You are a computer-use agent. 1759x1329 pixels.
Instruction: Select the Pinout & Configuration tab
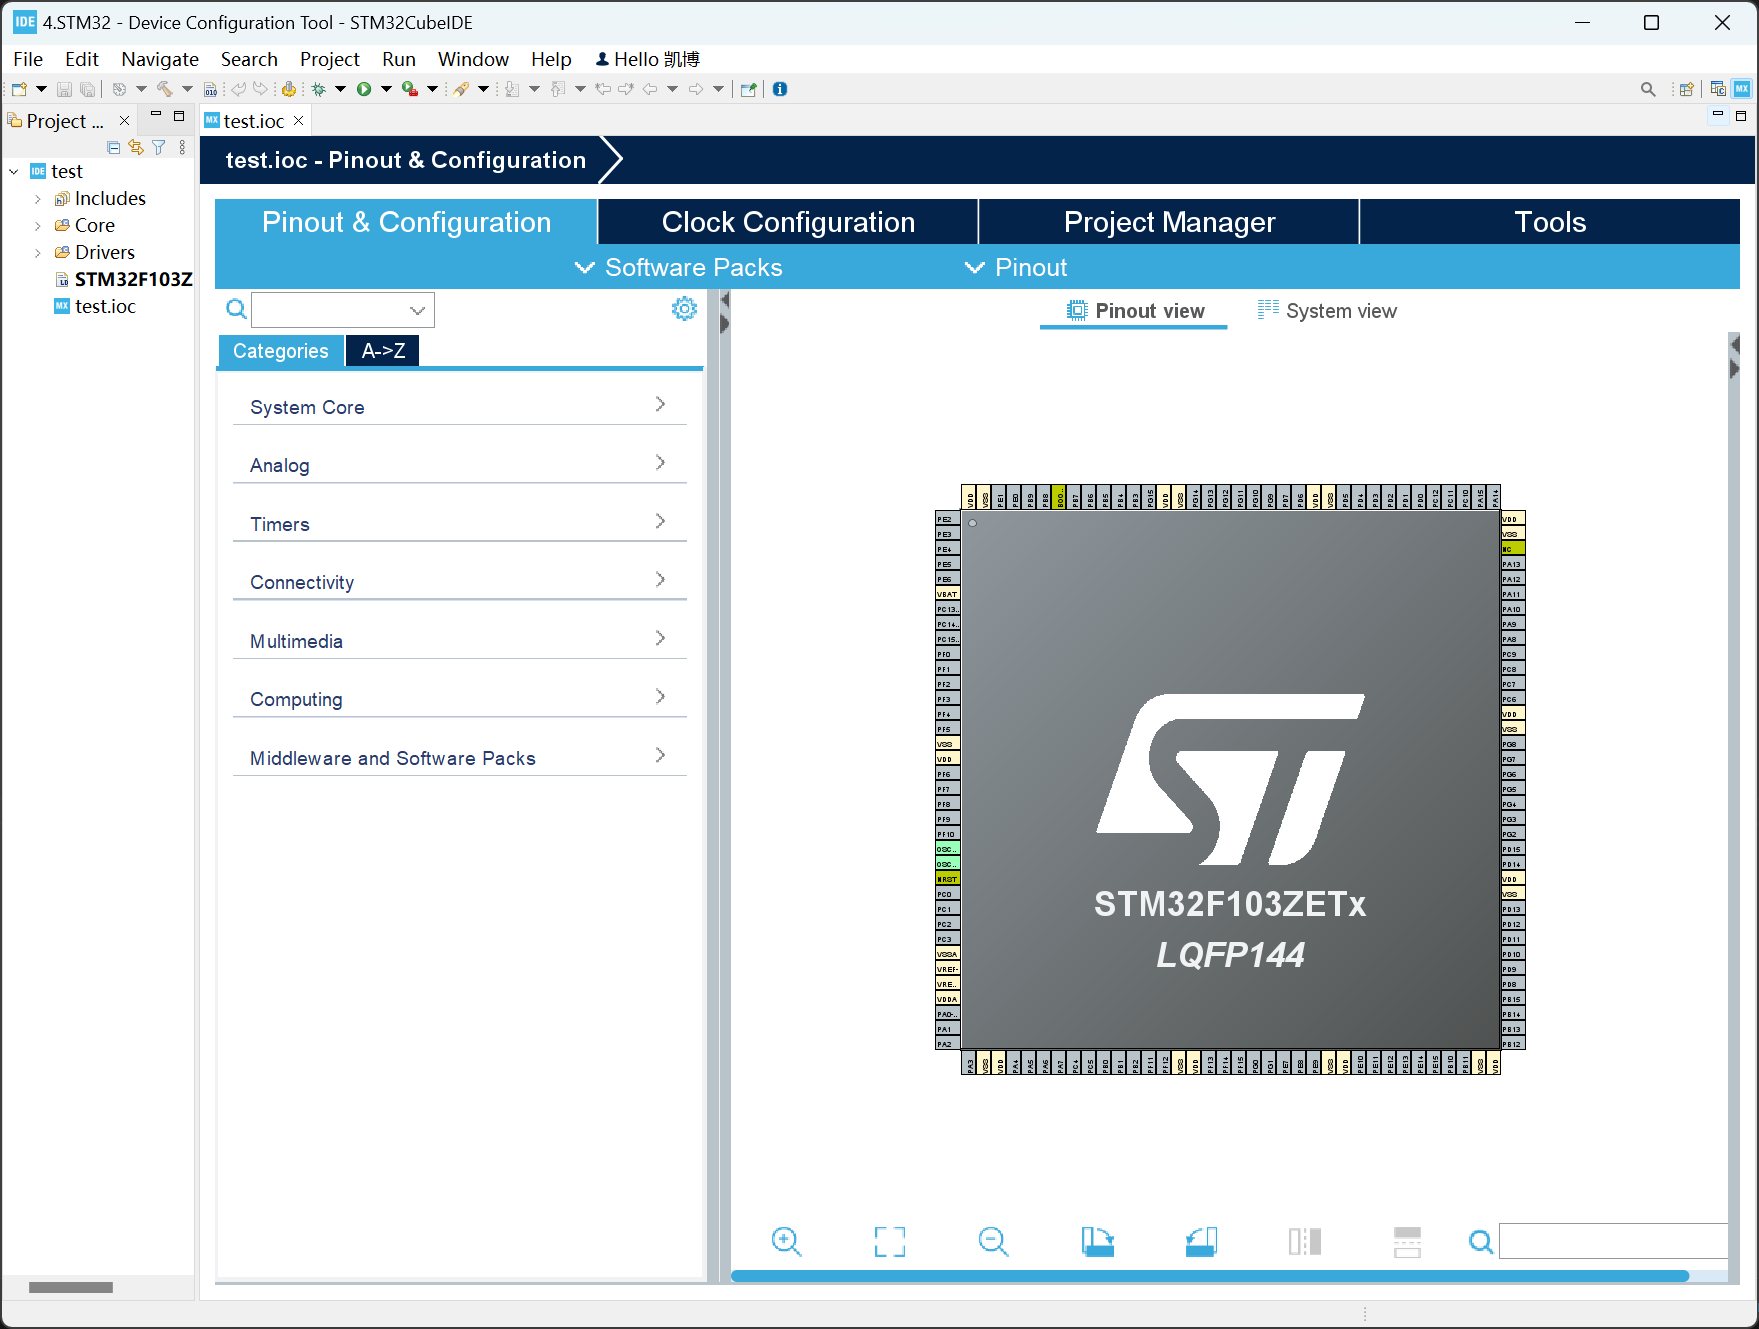(x=406, y=222)
